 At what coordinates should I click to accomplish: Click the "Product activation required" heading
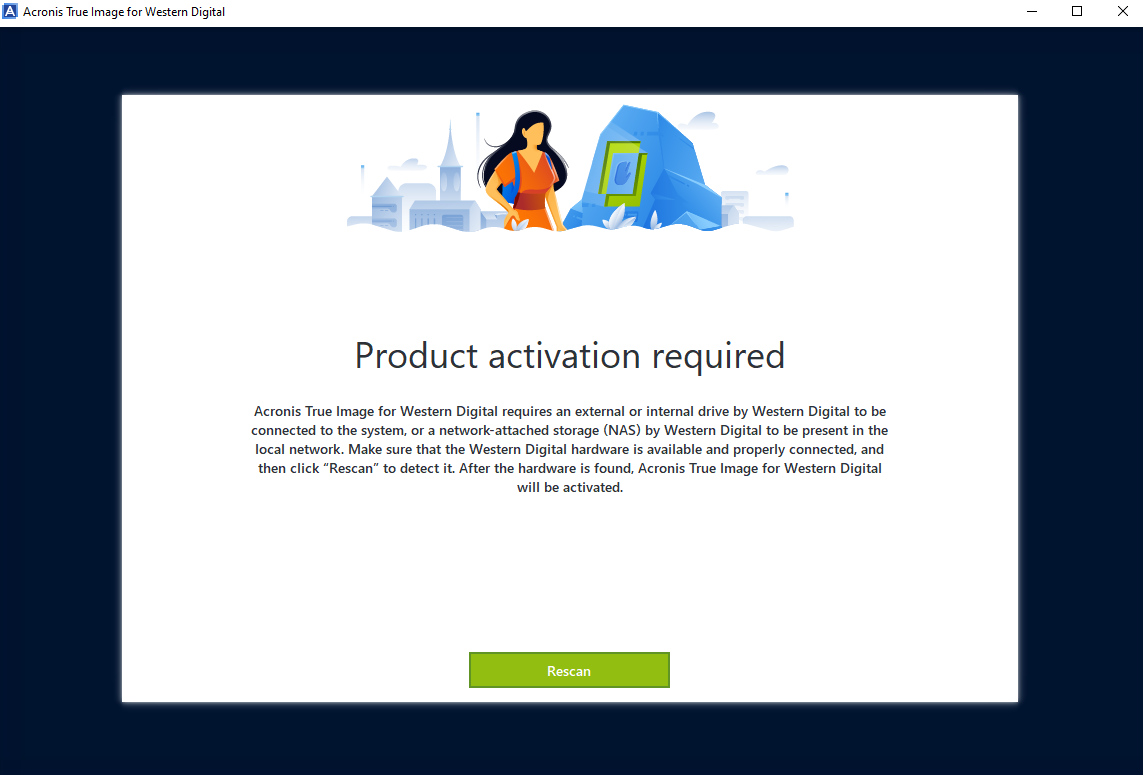pyautogui.click(x=569, y=357)
